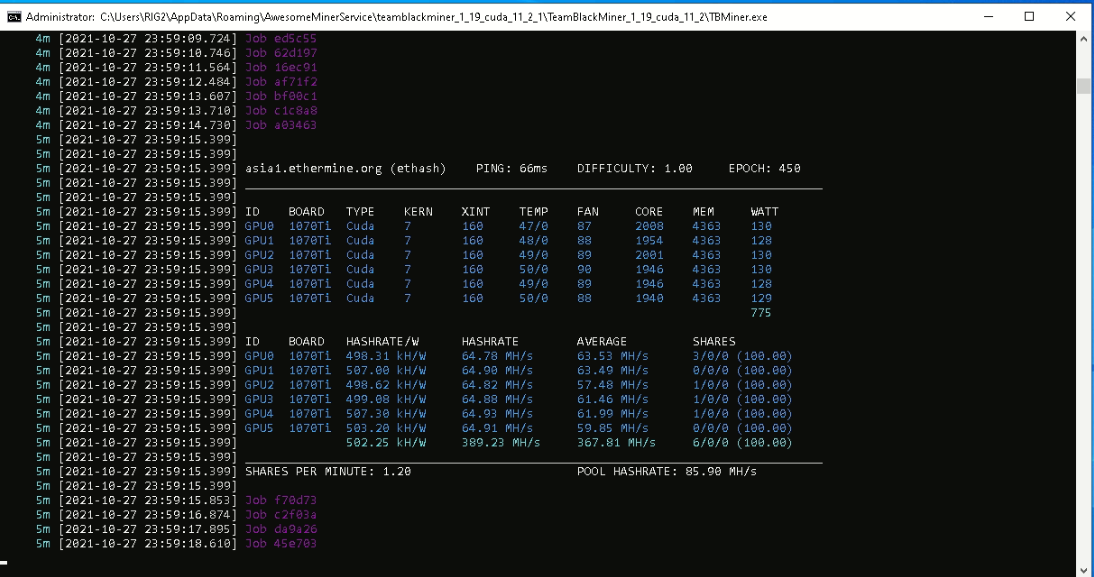
Task: Click 'Job af71f2' log line
Action: pos(281,82)
